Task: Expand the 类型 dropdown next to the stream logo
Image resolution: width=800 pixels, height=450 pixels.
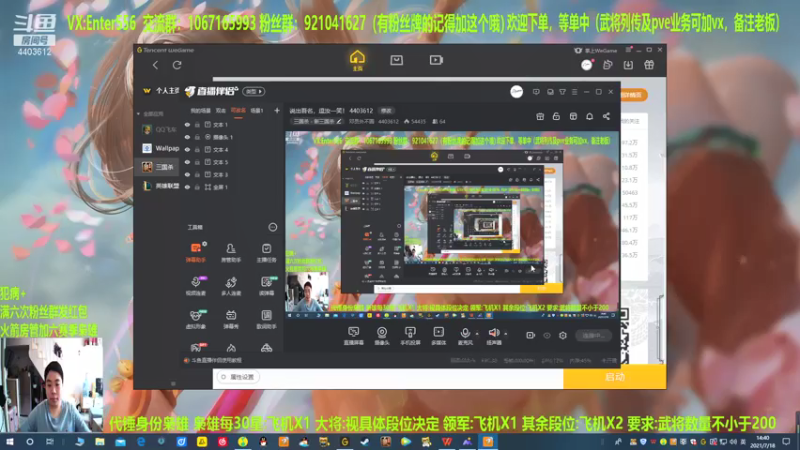Action: click(254, 91)
